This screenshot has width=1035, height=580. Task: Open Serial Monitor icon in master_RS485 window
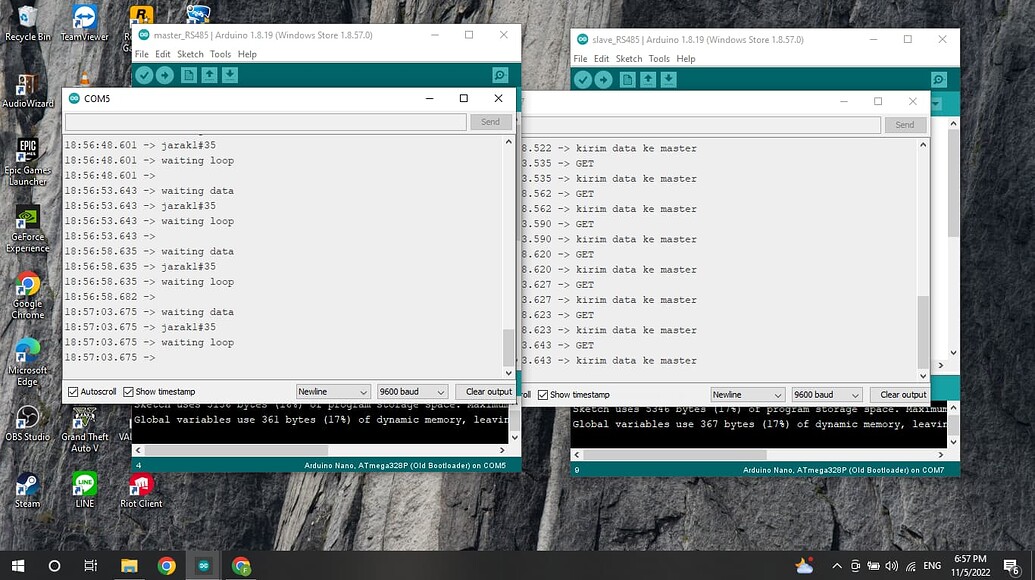[500, 75]
